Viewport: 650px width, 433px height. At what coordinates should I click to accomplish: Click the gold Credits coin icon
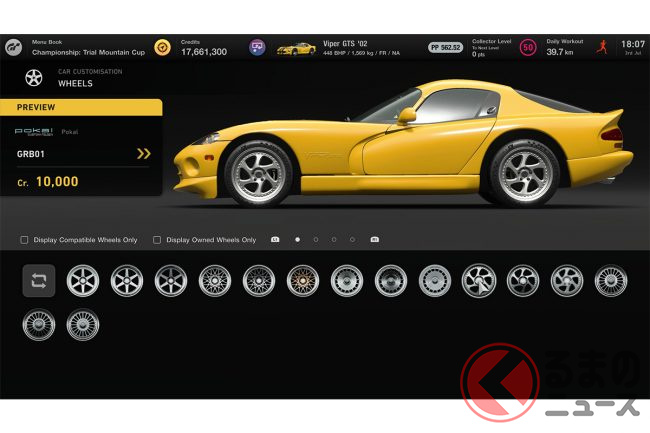tap(163, 47)
